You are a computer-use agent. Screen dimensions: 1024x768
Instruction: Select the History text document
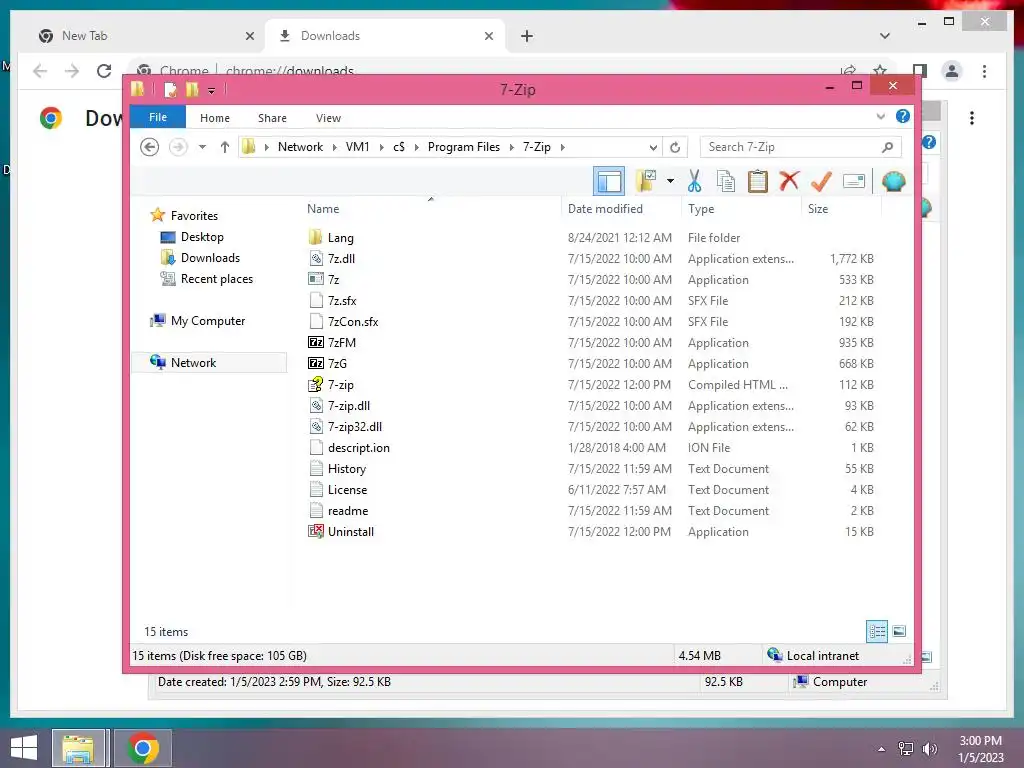coord(347,469)
